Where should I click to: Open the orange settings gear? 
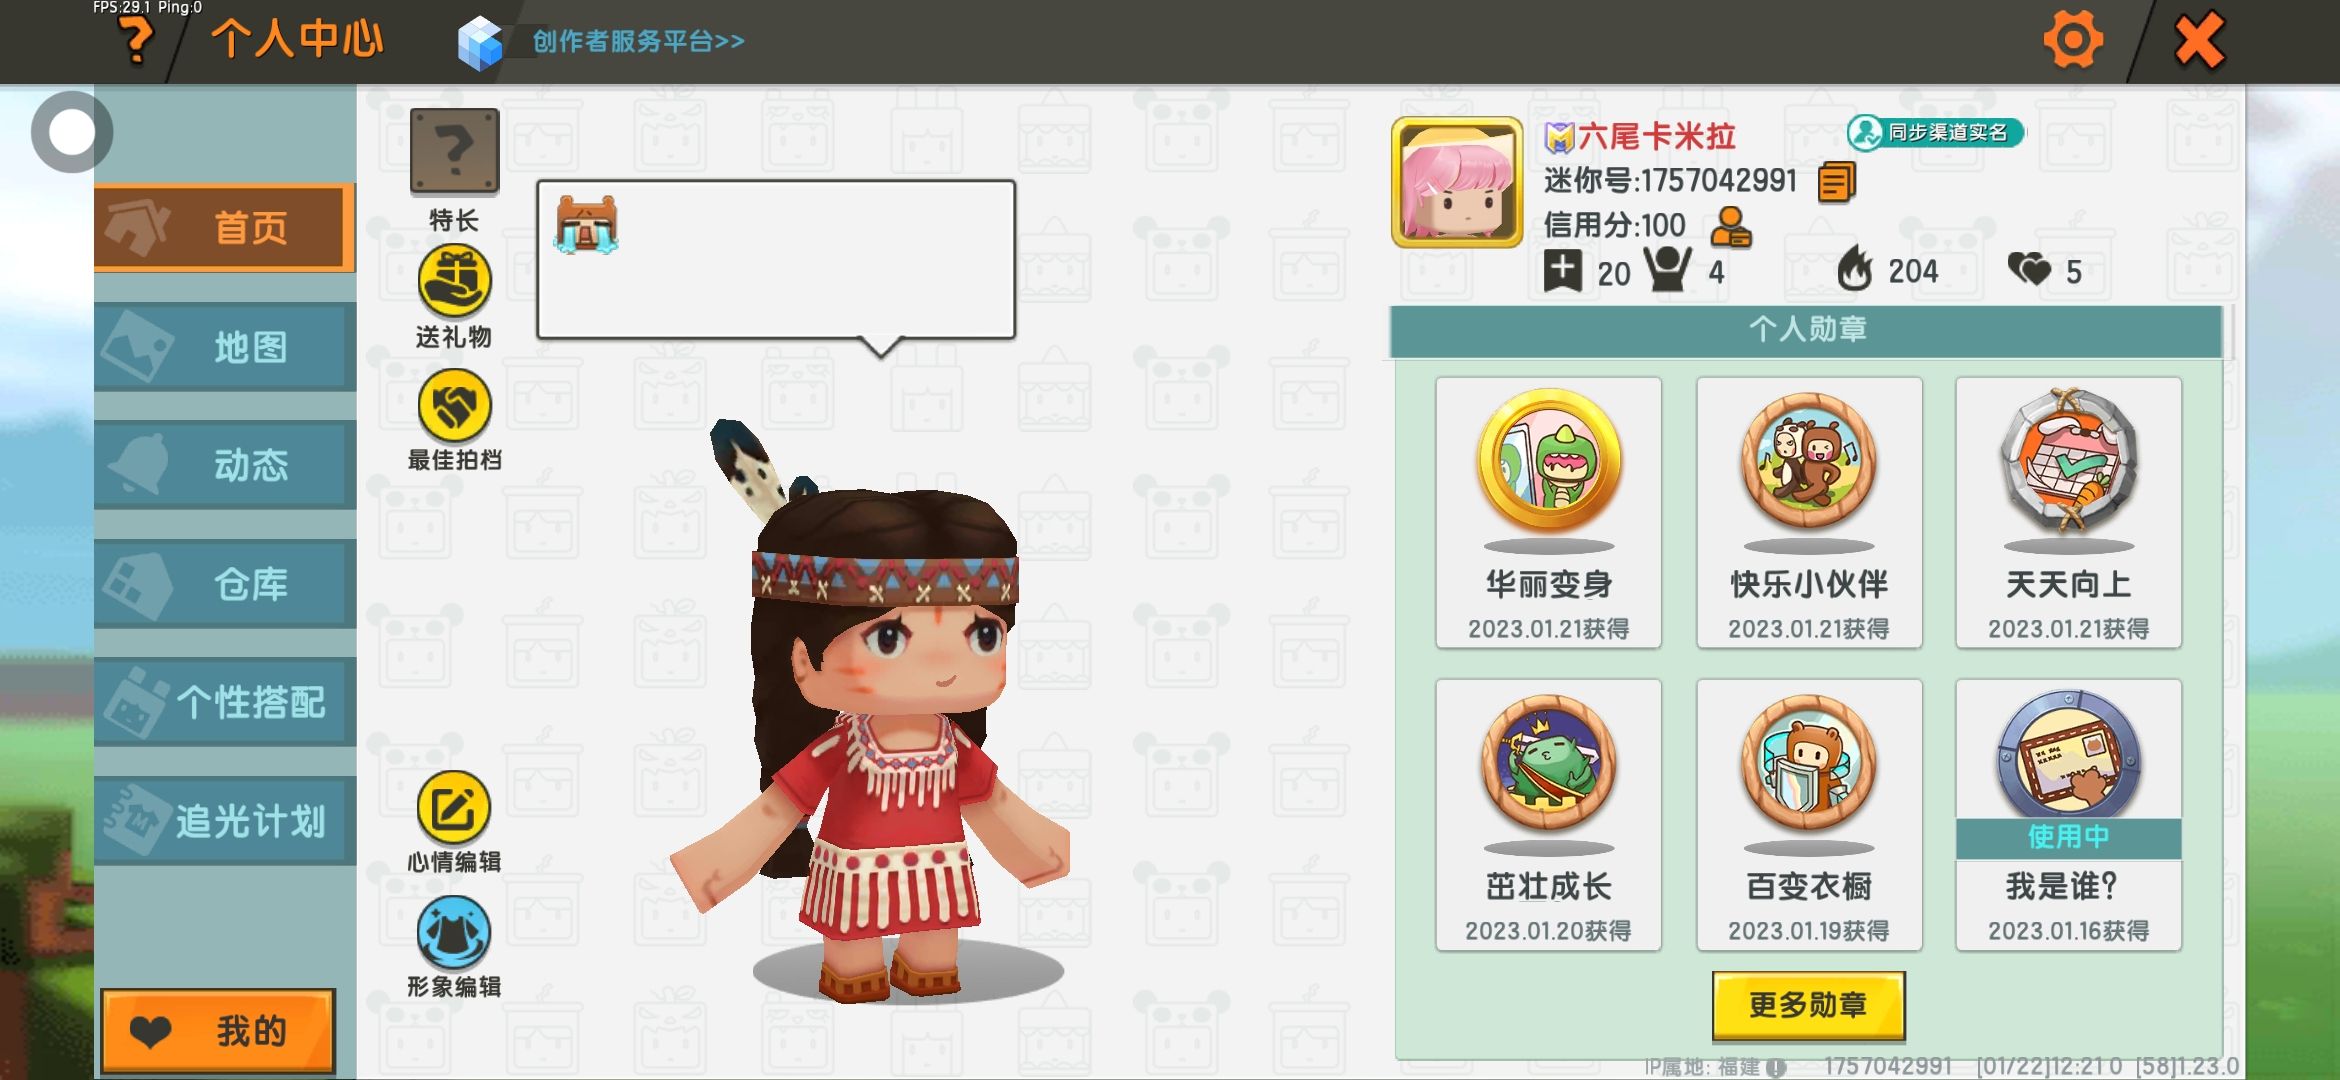click(2073, 40)
